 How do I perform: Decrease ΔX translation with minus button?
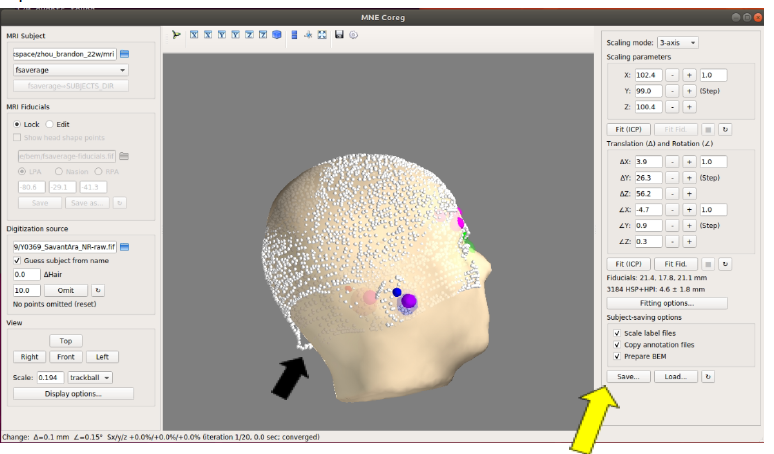(672, 161)
